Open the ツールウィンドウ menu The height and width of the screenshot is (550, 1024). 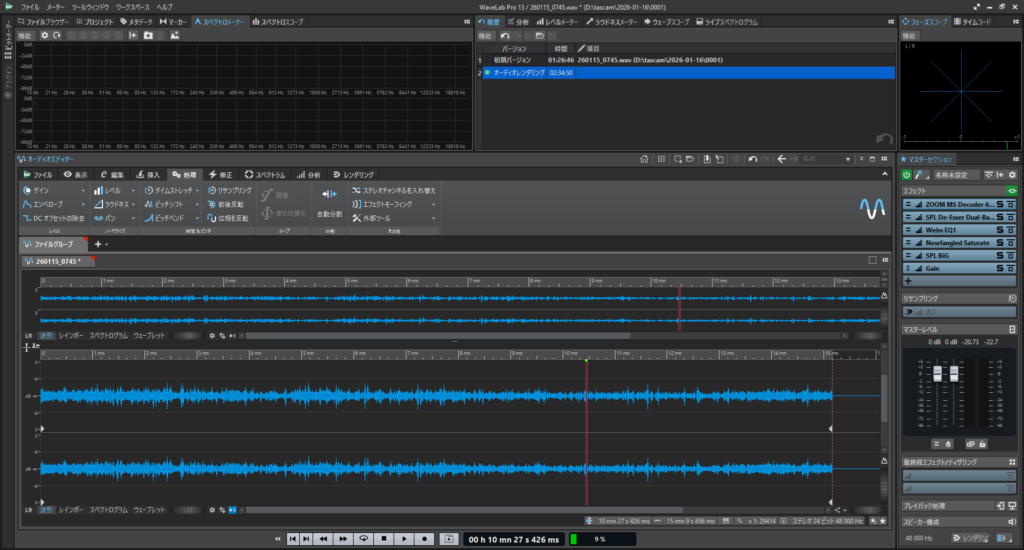coord(91,6)
